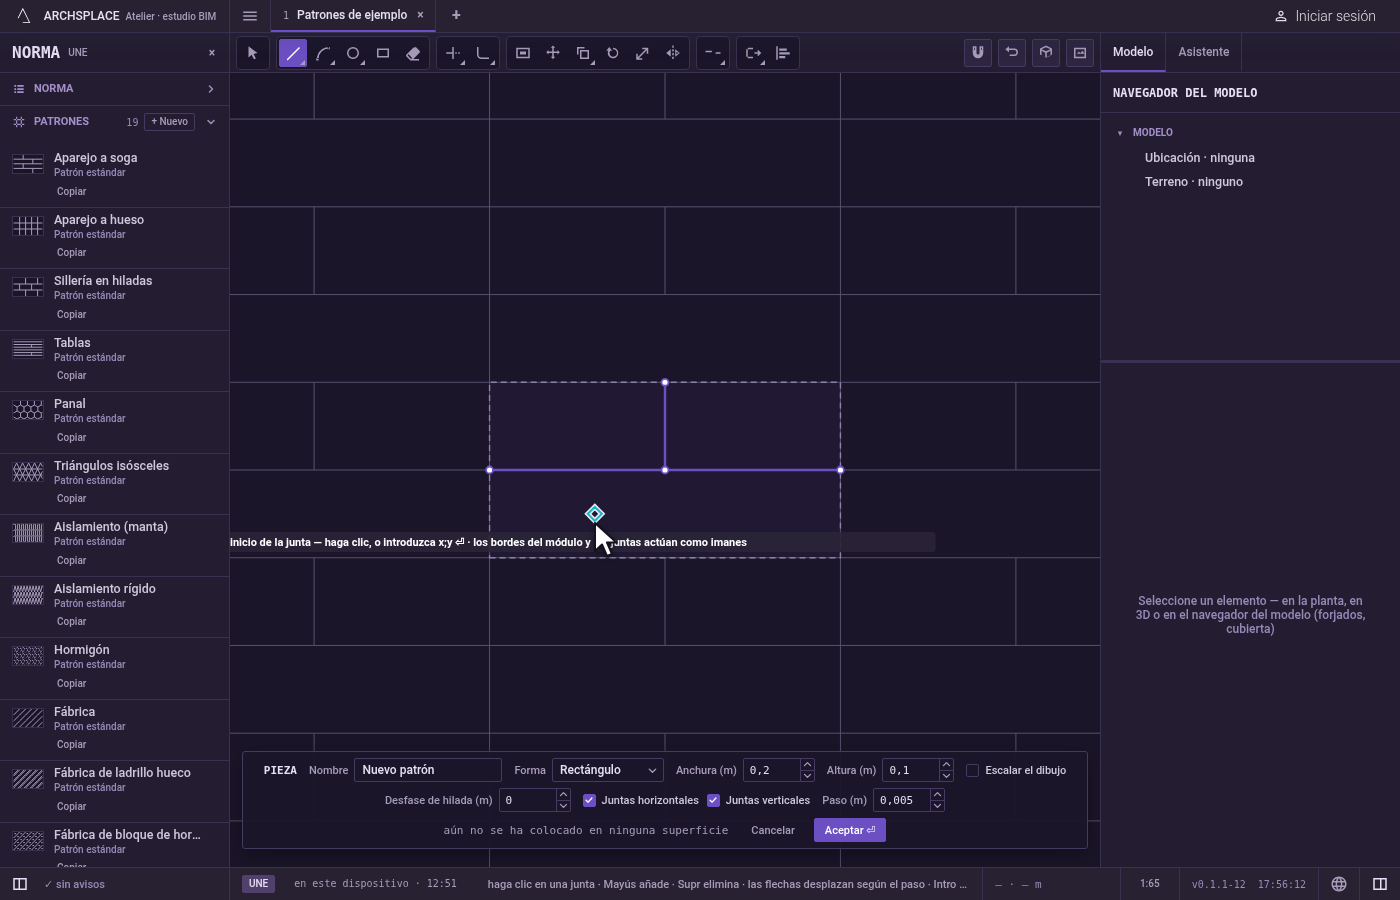Toggle the magnet snapping icon
The image size is (1400, 900).
coord(978,53)
